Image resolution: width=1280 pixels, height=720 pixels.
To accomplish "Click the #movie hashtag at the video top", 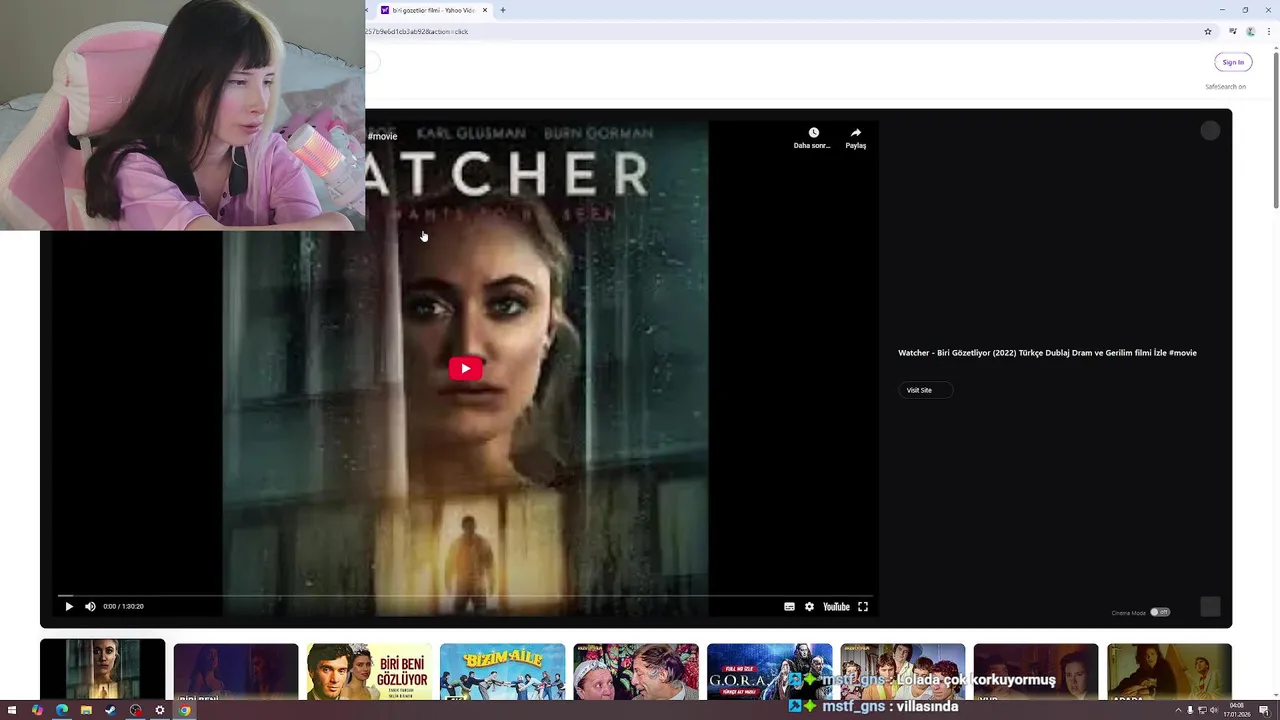I will (382, 136).
